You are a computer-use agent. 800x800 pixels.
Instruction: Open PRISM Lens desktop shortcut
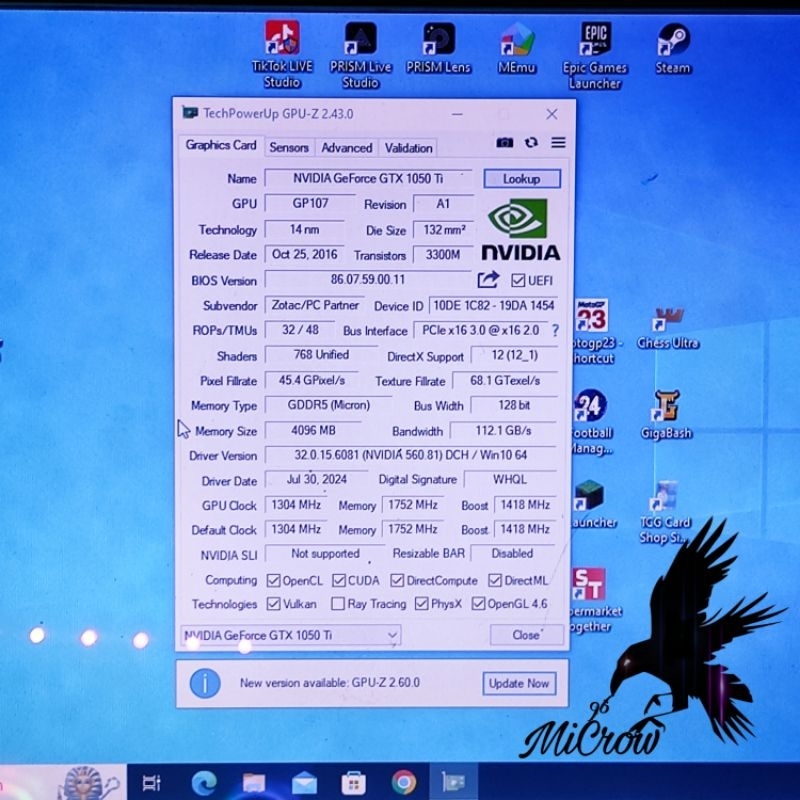click(x=438, y=48)
